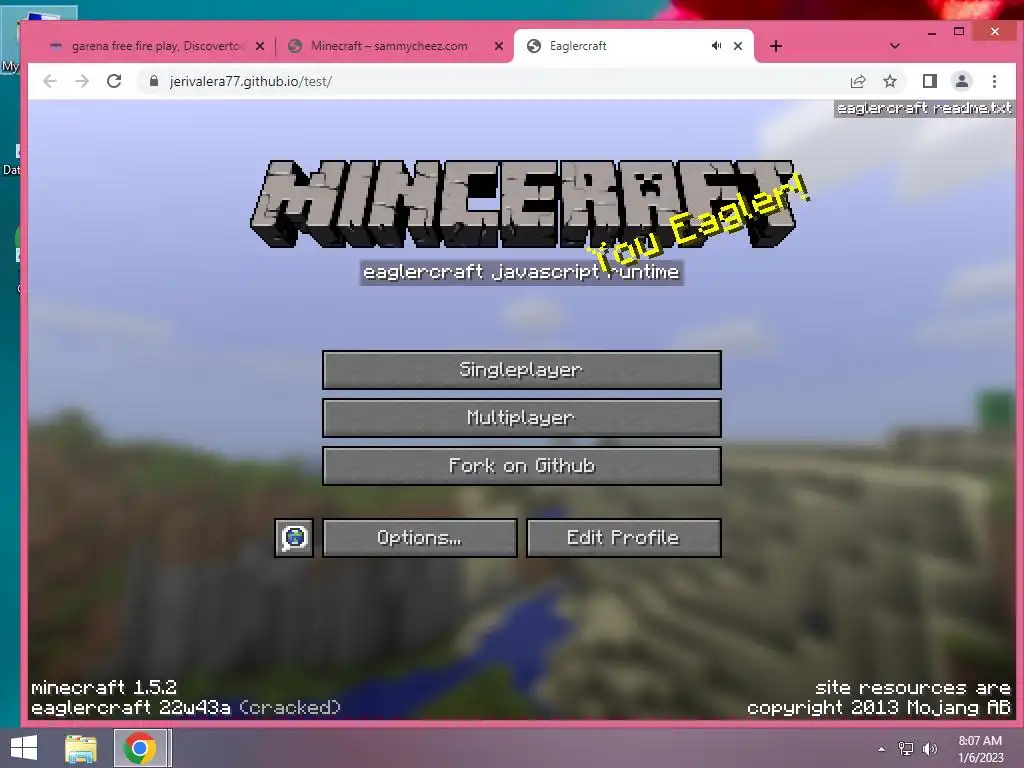Open a new browser tab
The height and width of the screenshot is (768, 1024).
(776, 46)
